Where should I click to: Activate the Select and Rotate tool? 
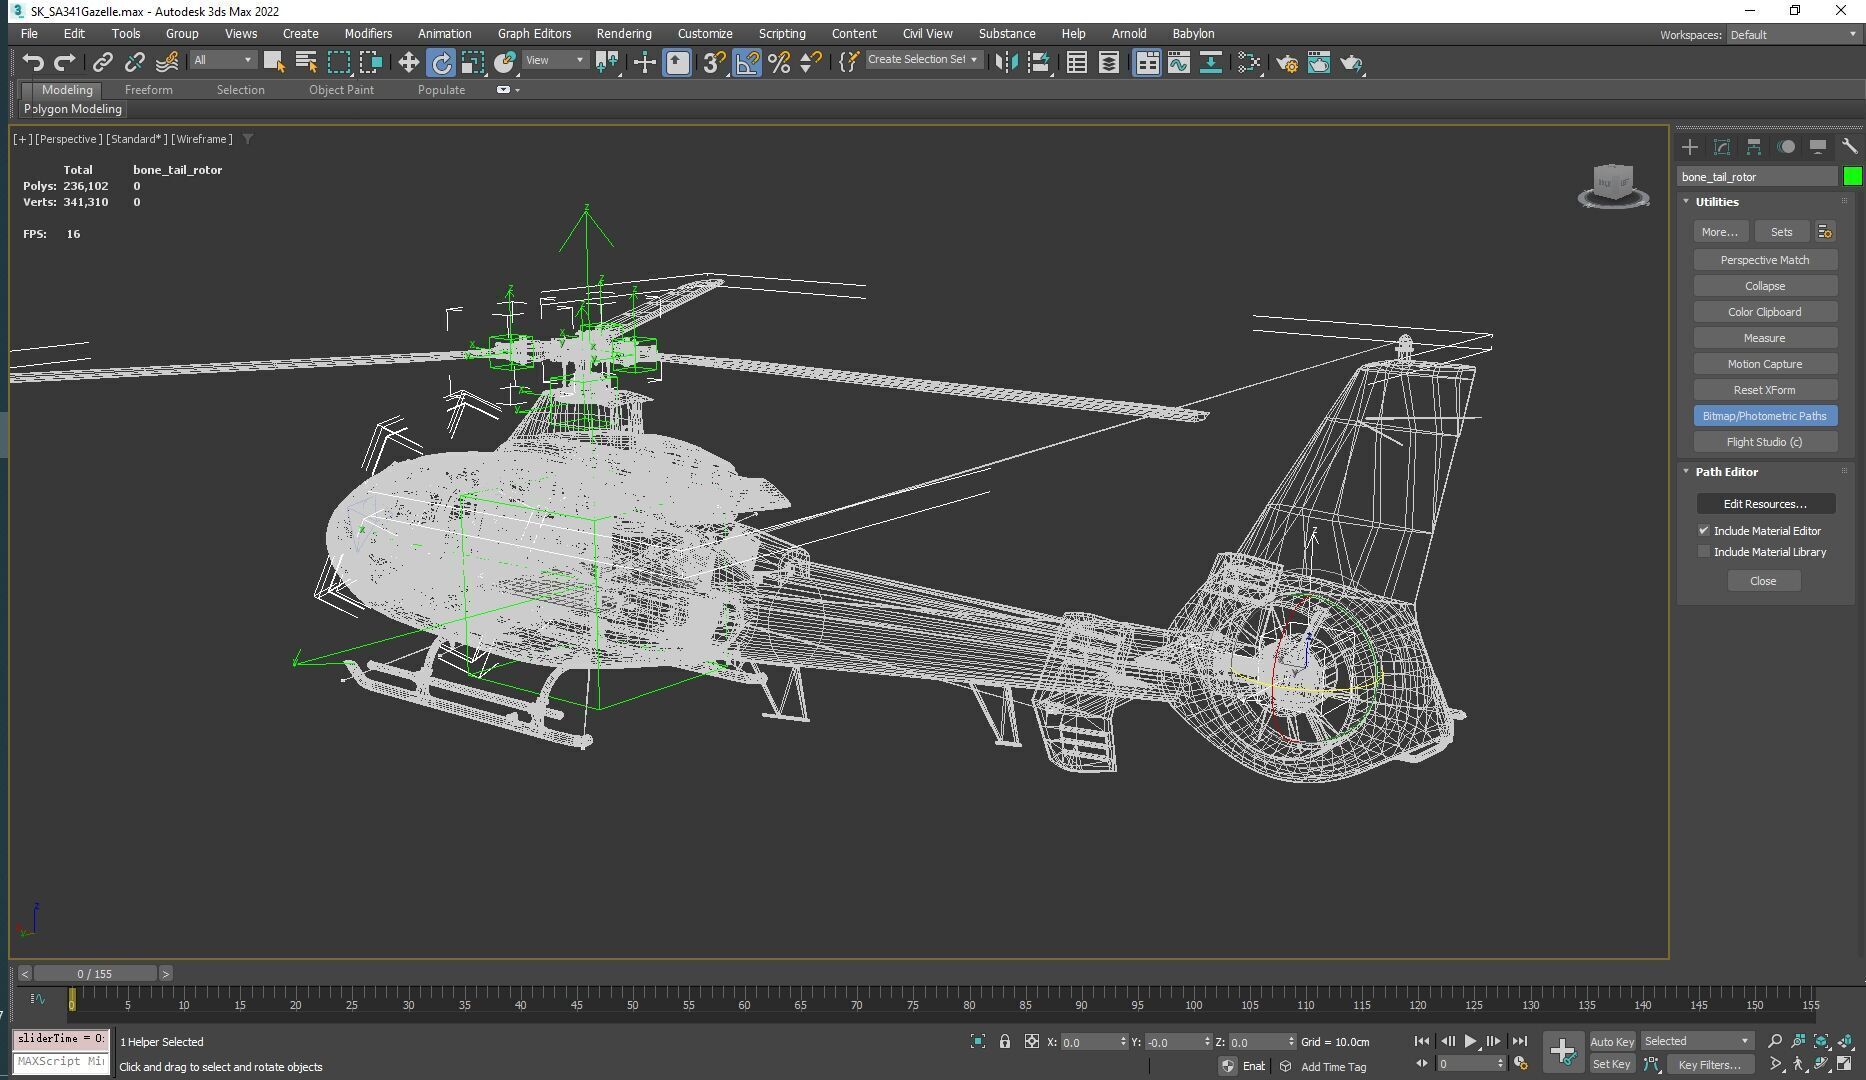click(x=441, y=62)
